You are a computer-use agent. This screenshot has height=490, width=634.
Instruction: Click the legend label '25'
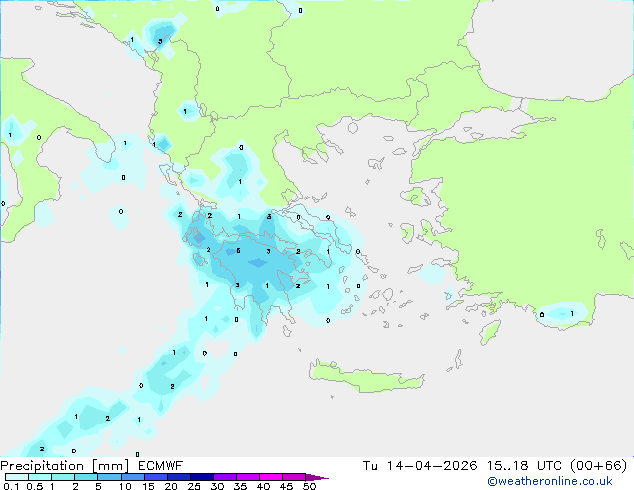pos(194,486)
